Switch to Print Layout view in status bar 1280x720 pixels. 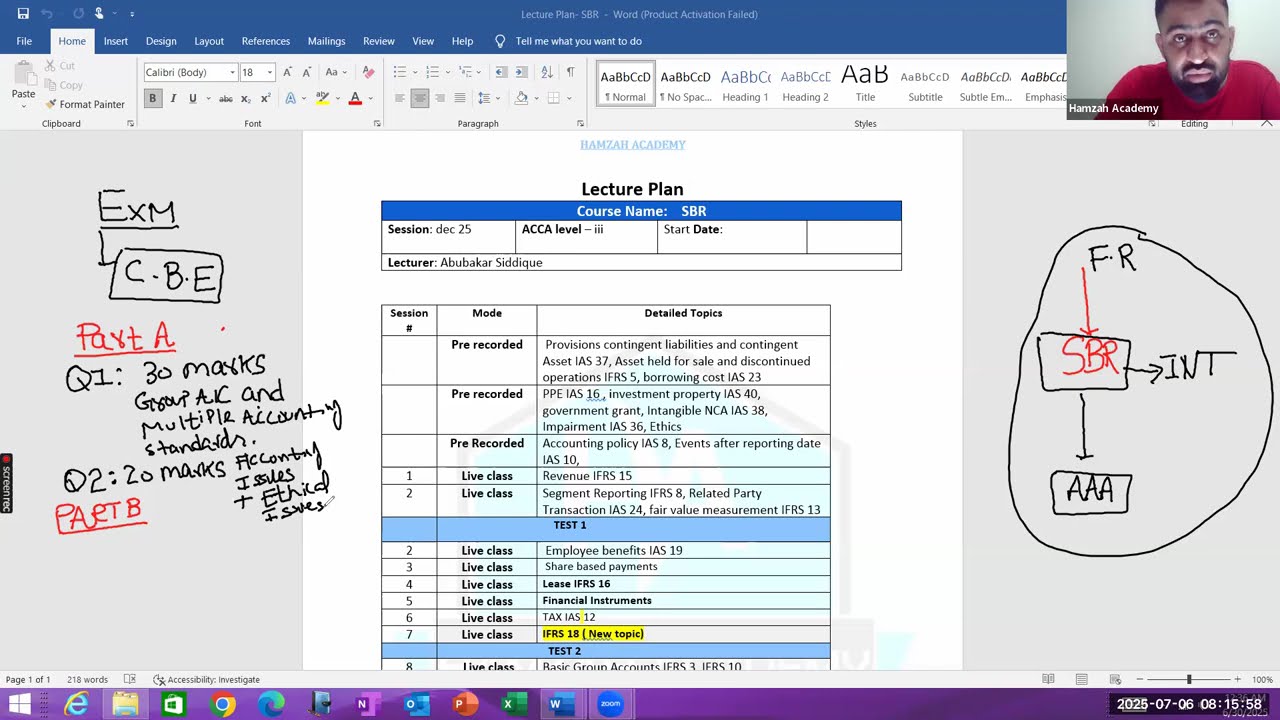[x=1081, y=679]
